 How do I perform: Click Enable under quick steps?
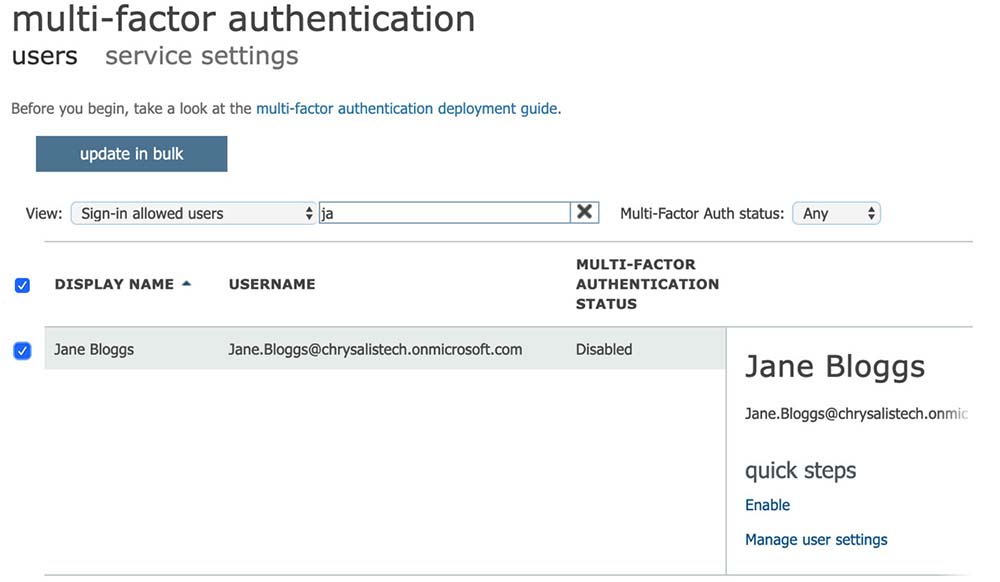[x=767, y=505]
